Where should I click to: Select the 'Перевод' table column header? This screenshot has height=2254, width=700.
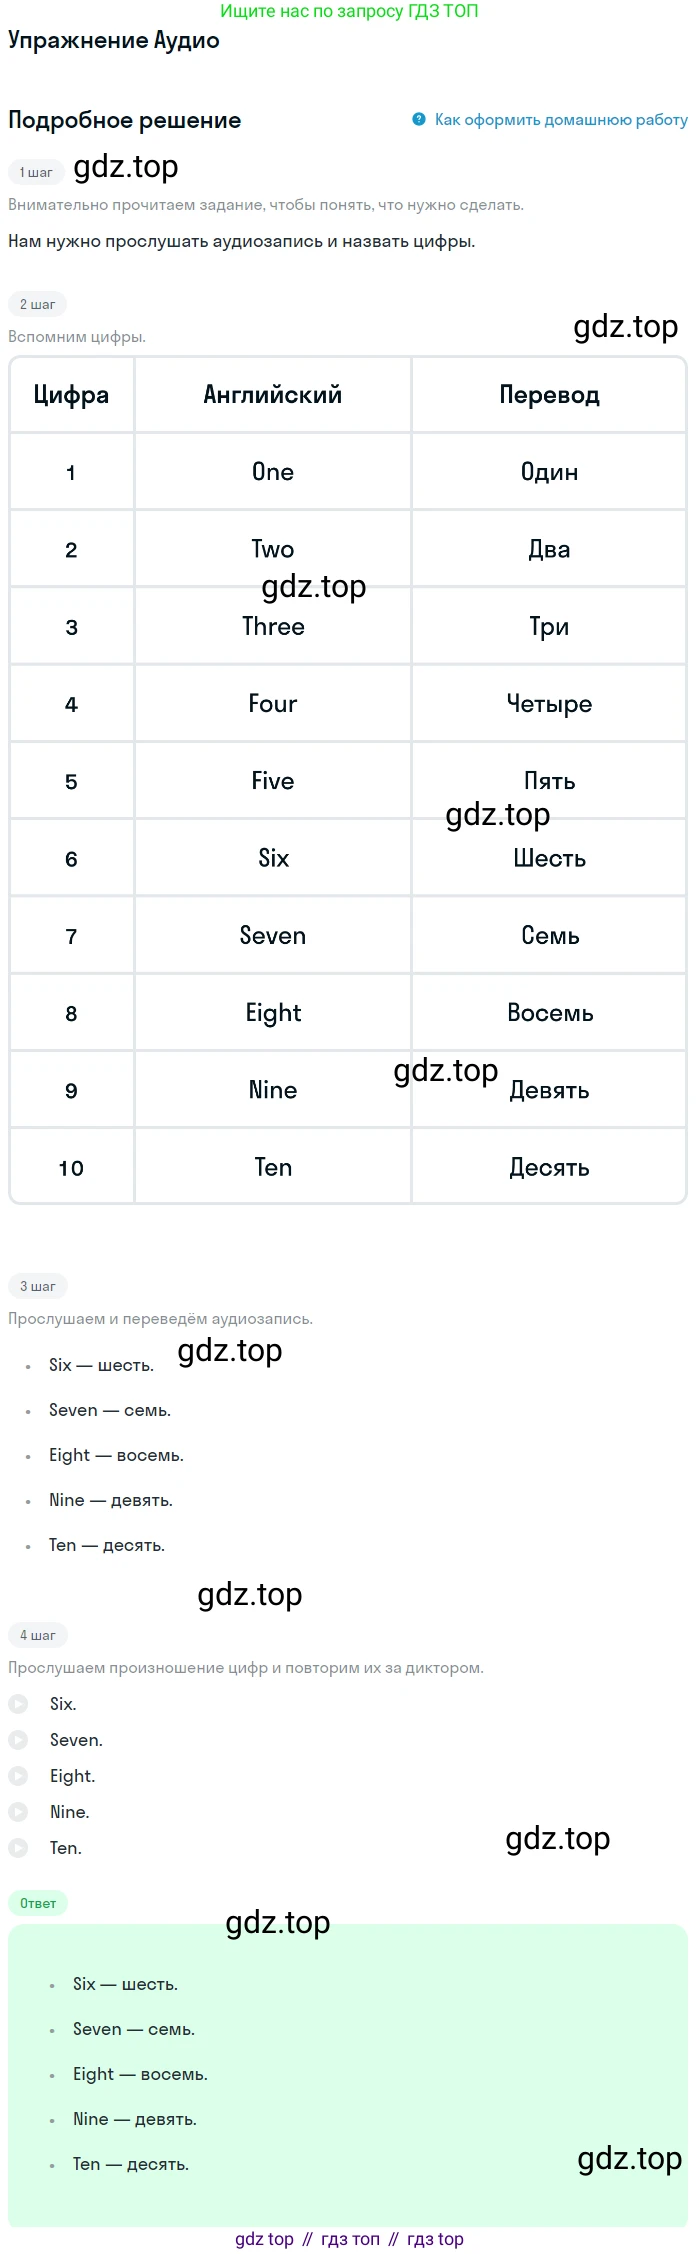[549, 395]
